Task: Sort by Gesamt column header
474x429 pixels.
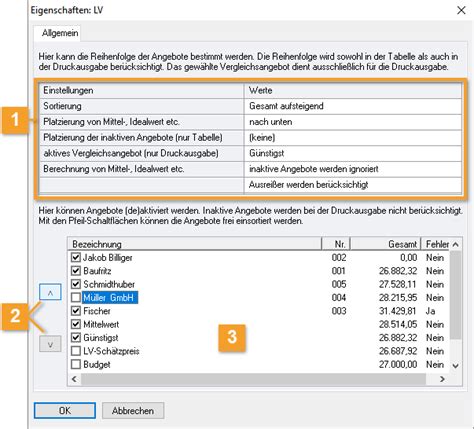Action: click(x=386, y=244)
